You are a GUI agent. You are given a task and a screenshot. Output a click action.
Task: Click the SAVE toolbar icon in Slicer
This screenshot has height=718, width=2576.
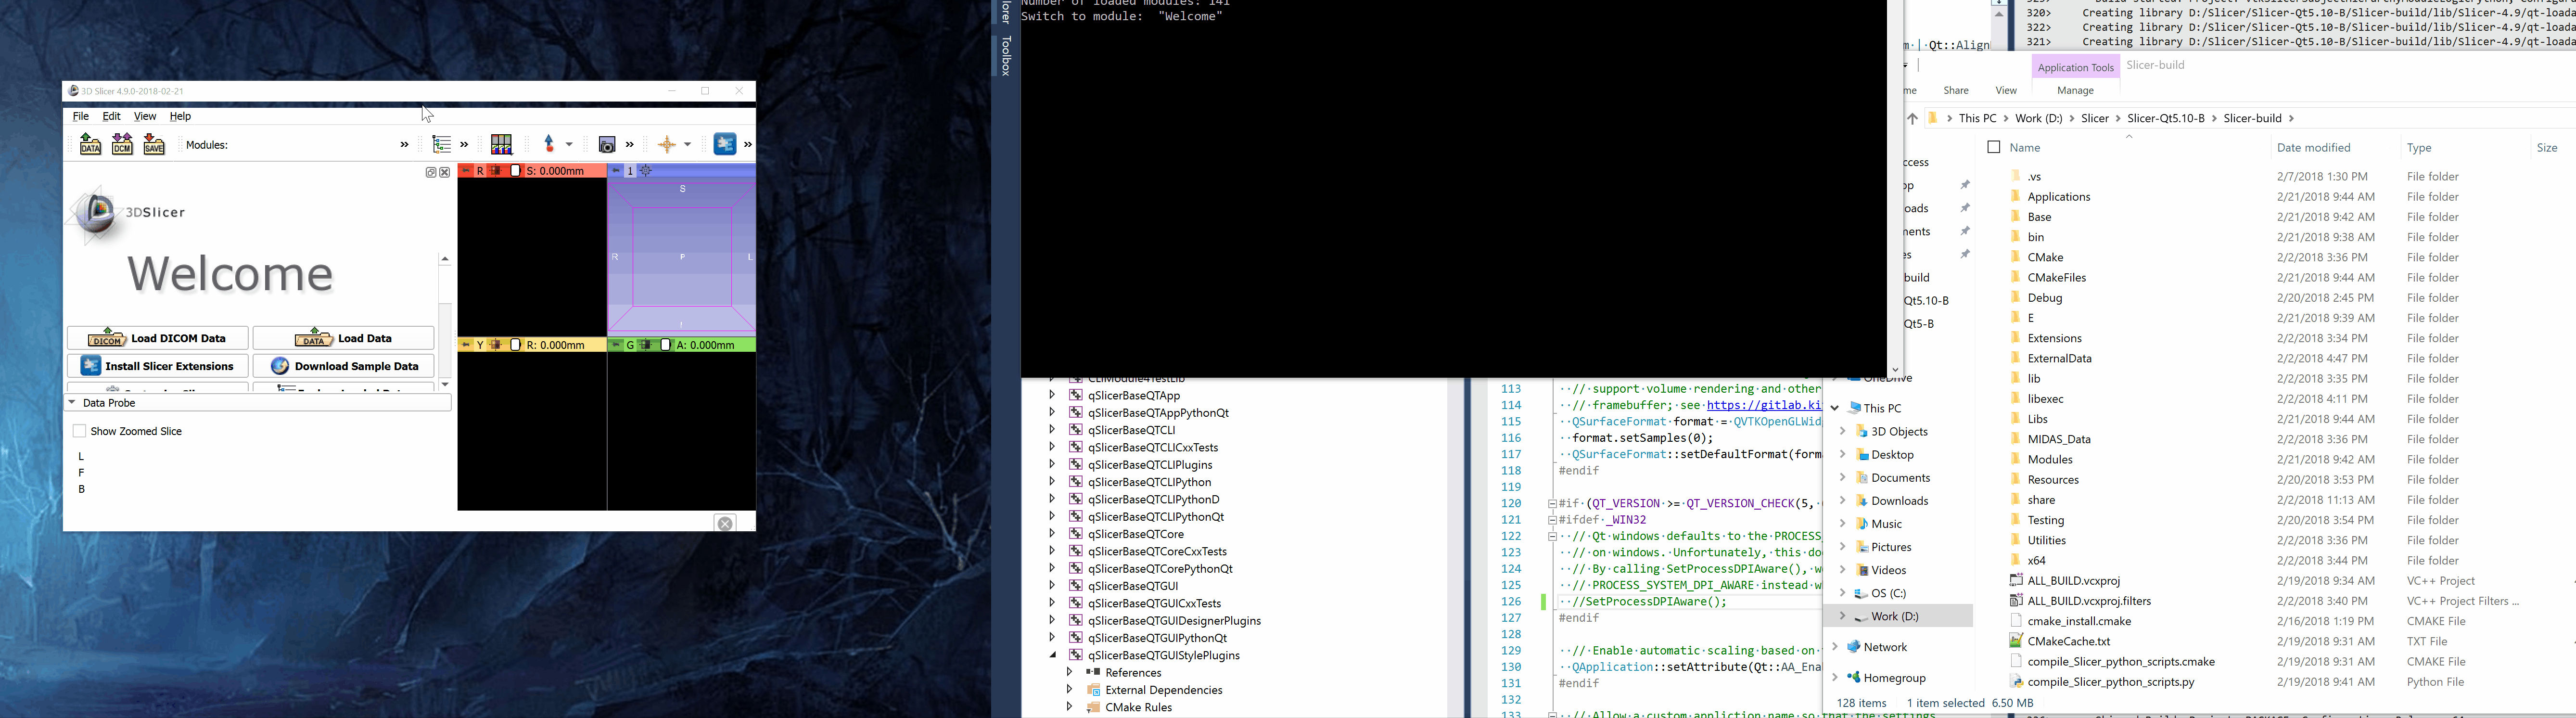(x=154, y=144)
